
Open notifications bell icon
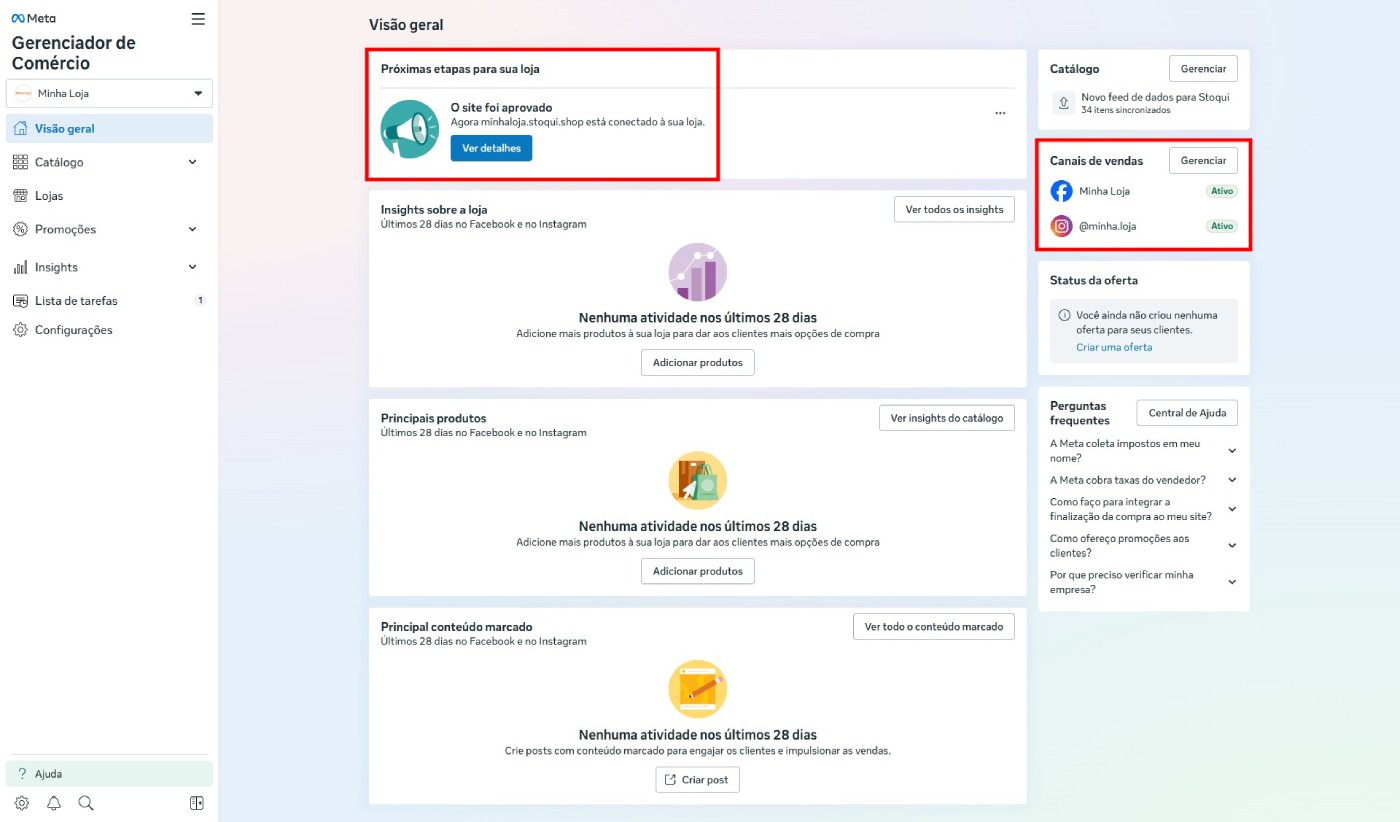click(54, 803)
